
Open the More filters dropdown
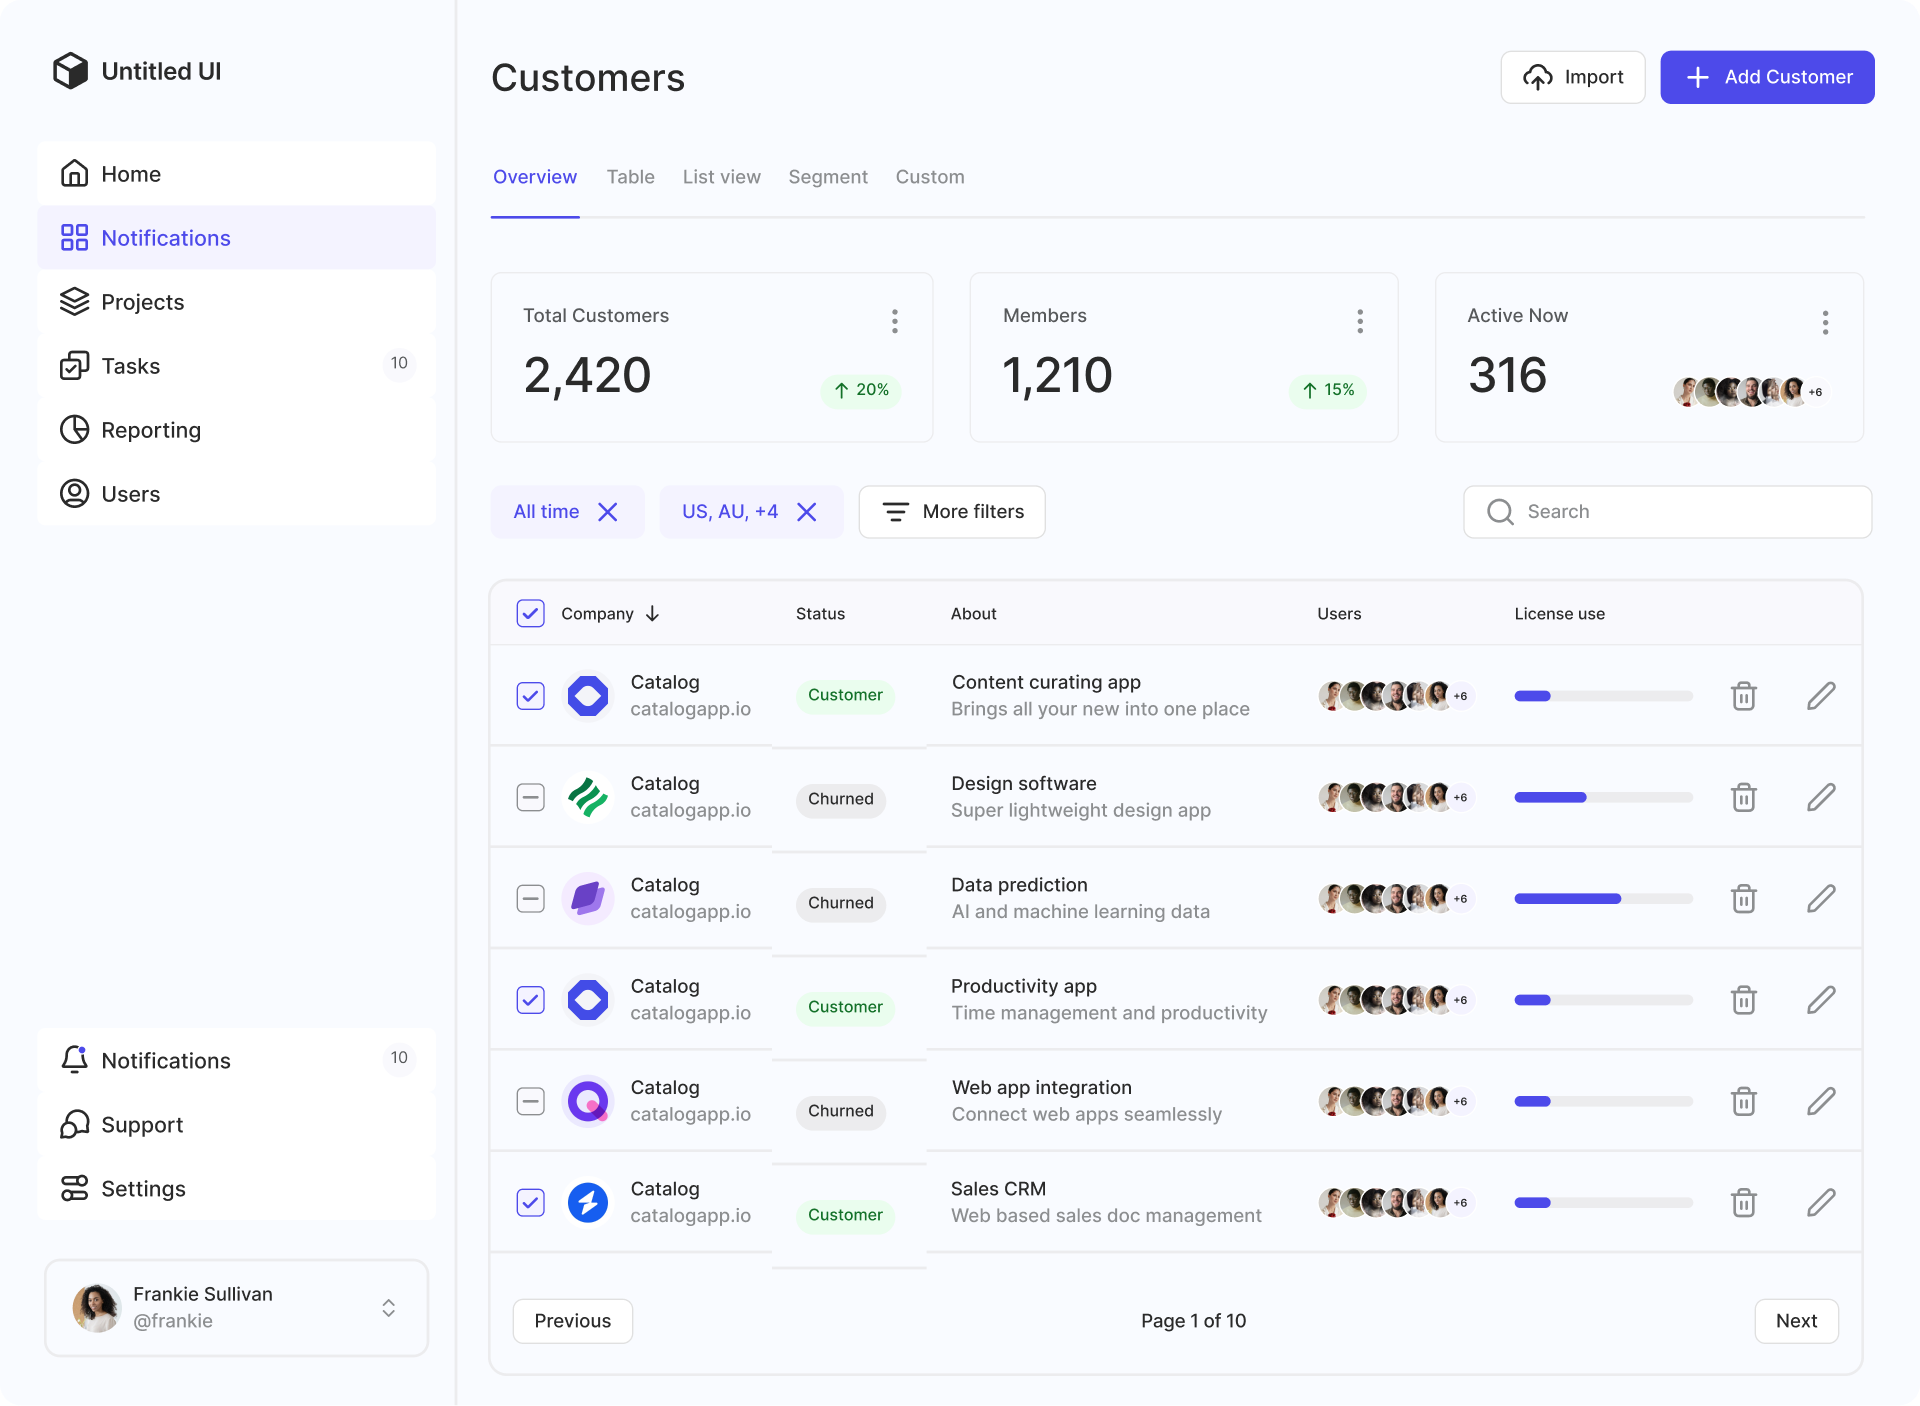[x=952, y=512]
